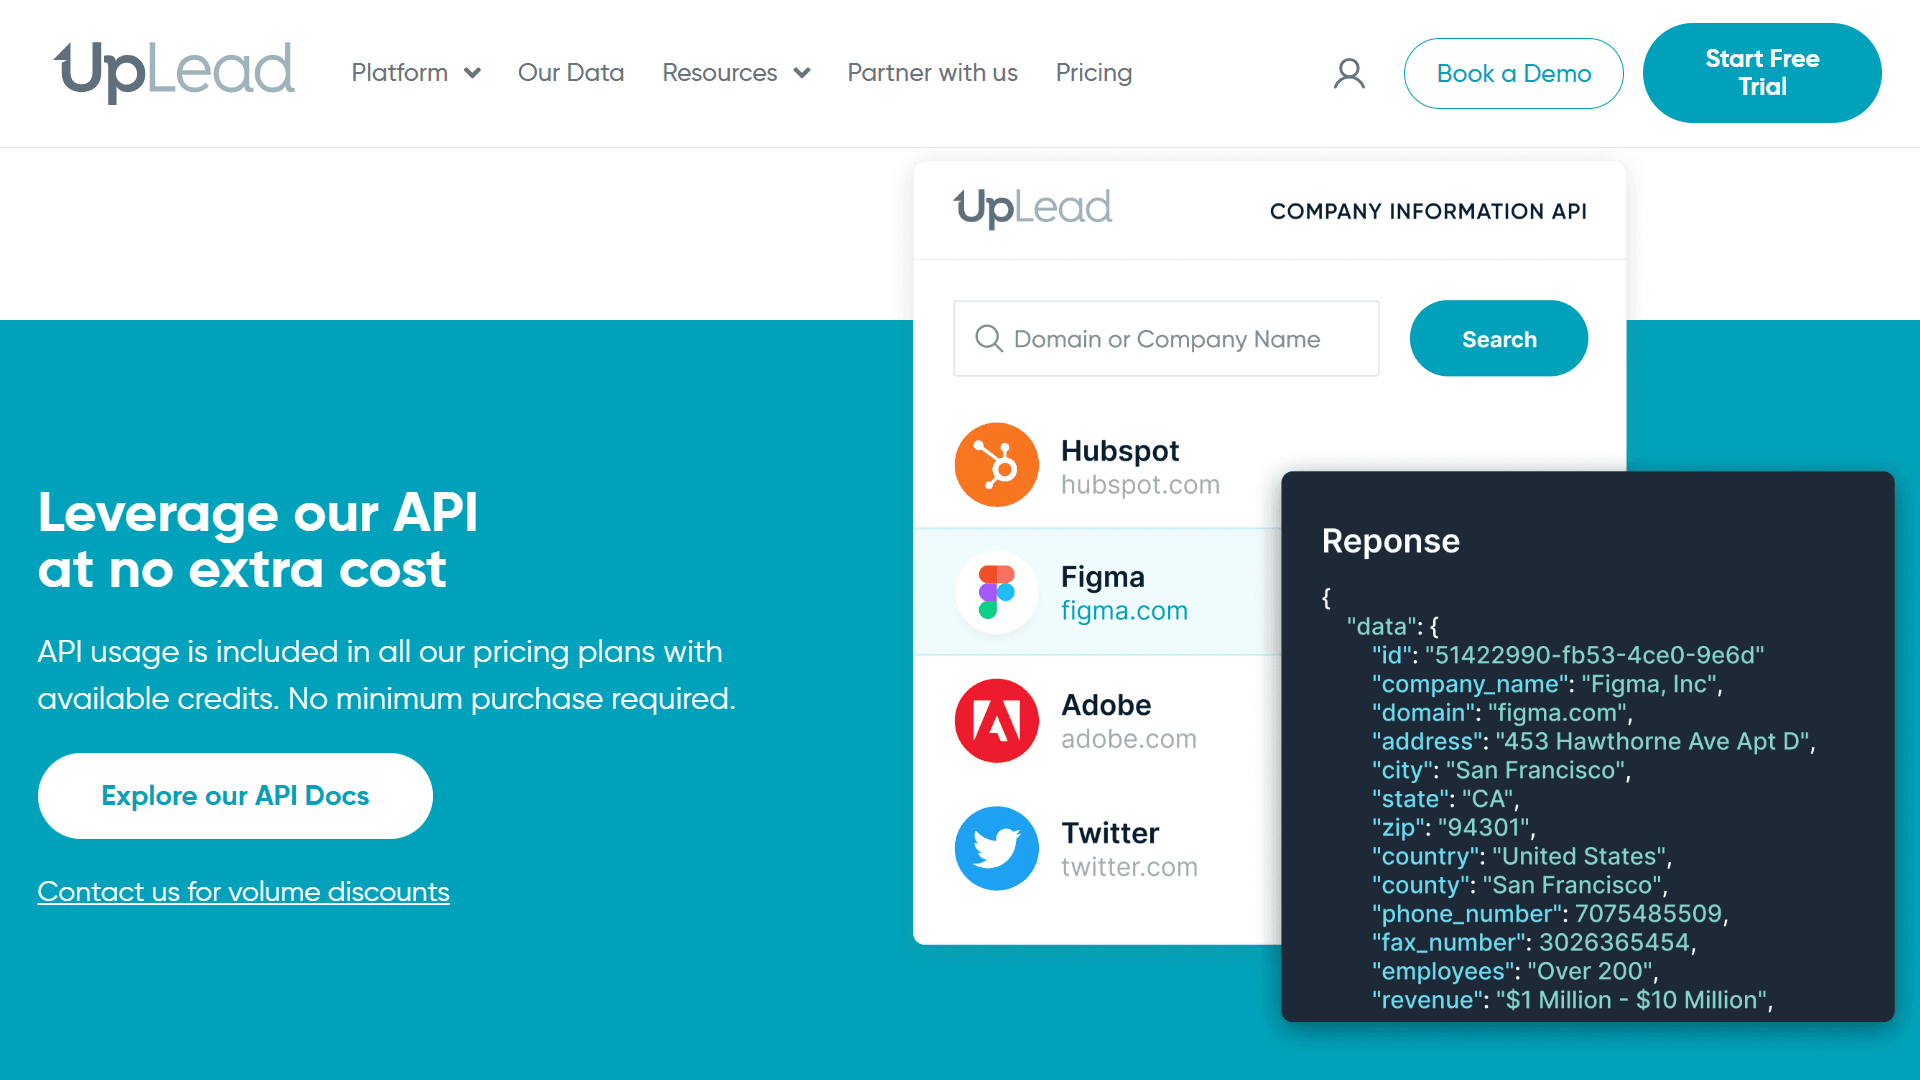This screenshot has width=1920, height=1080.
Task: Select the Pricing menu item
Action: tap(1094, 72)
